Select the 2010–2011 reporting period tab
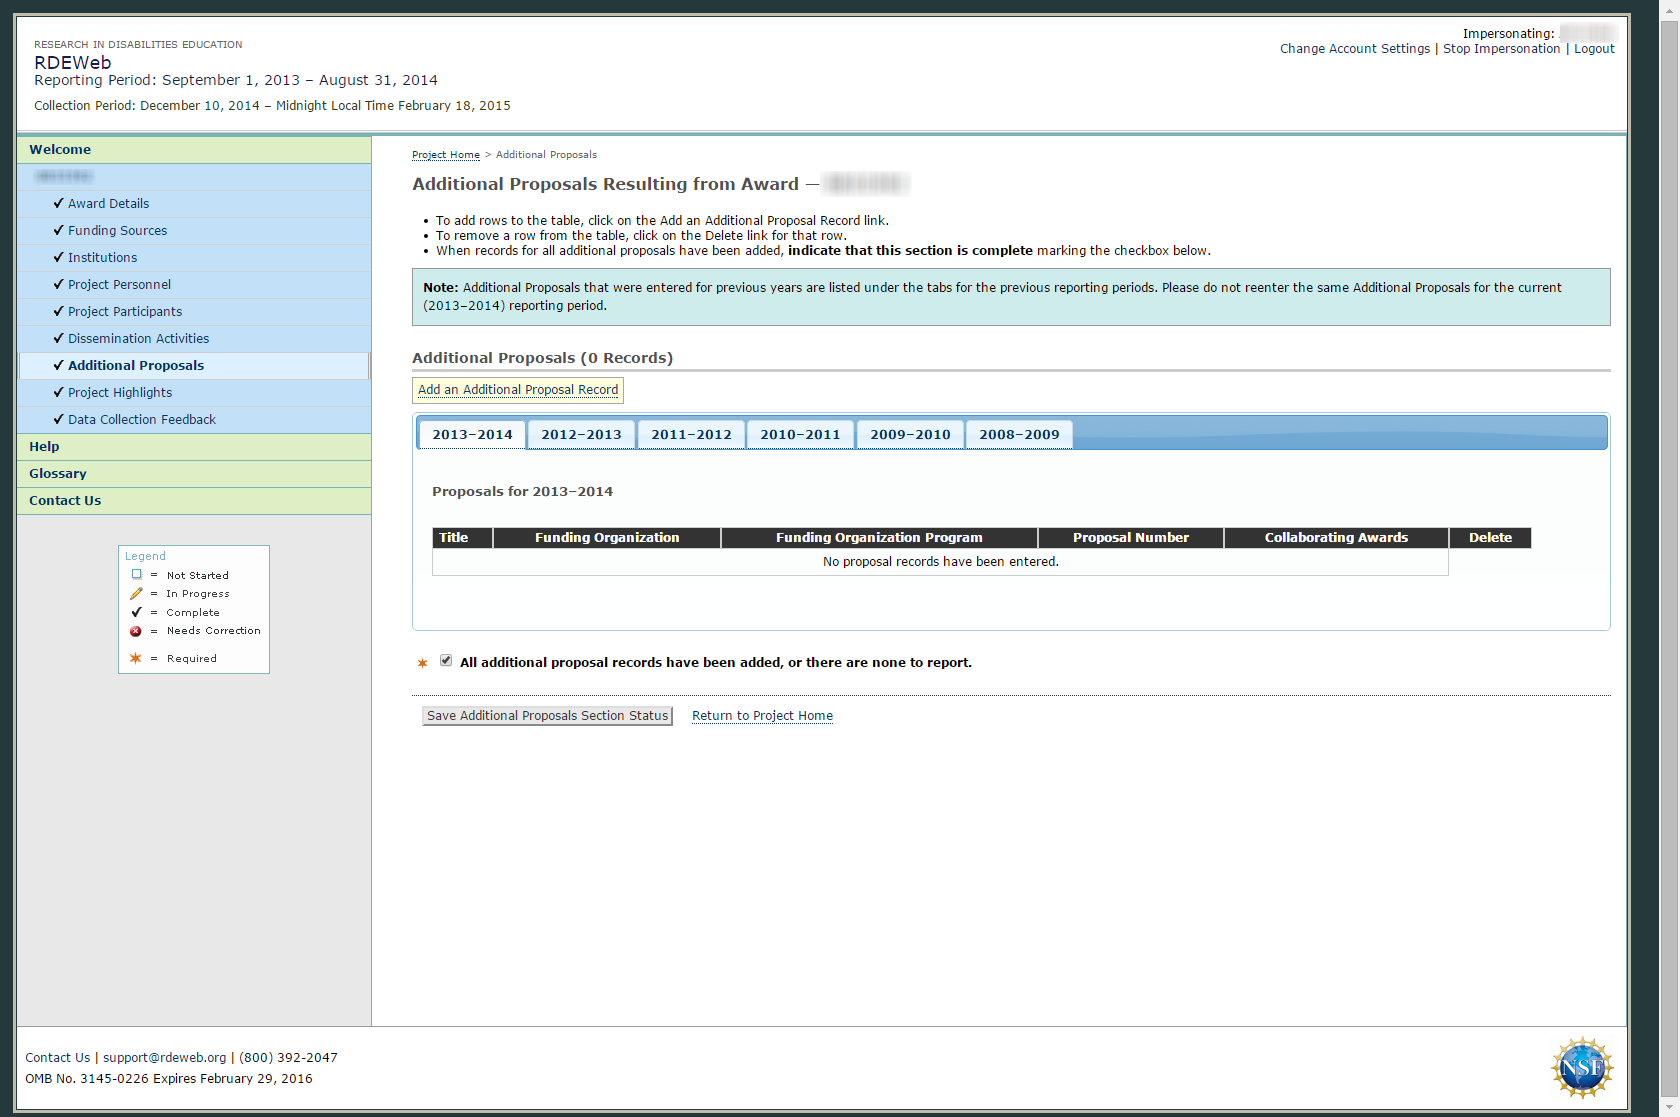Screen dimensions: 1680x1117 pyautogui.click(x=800, y=435)
